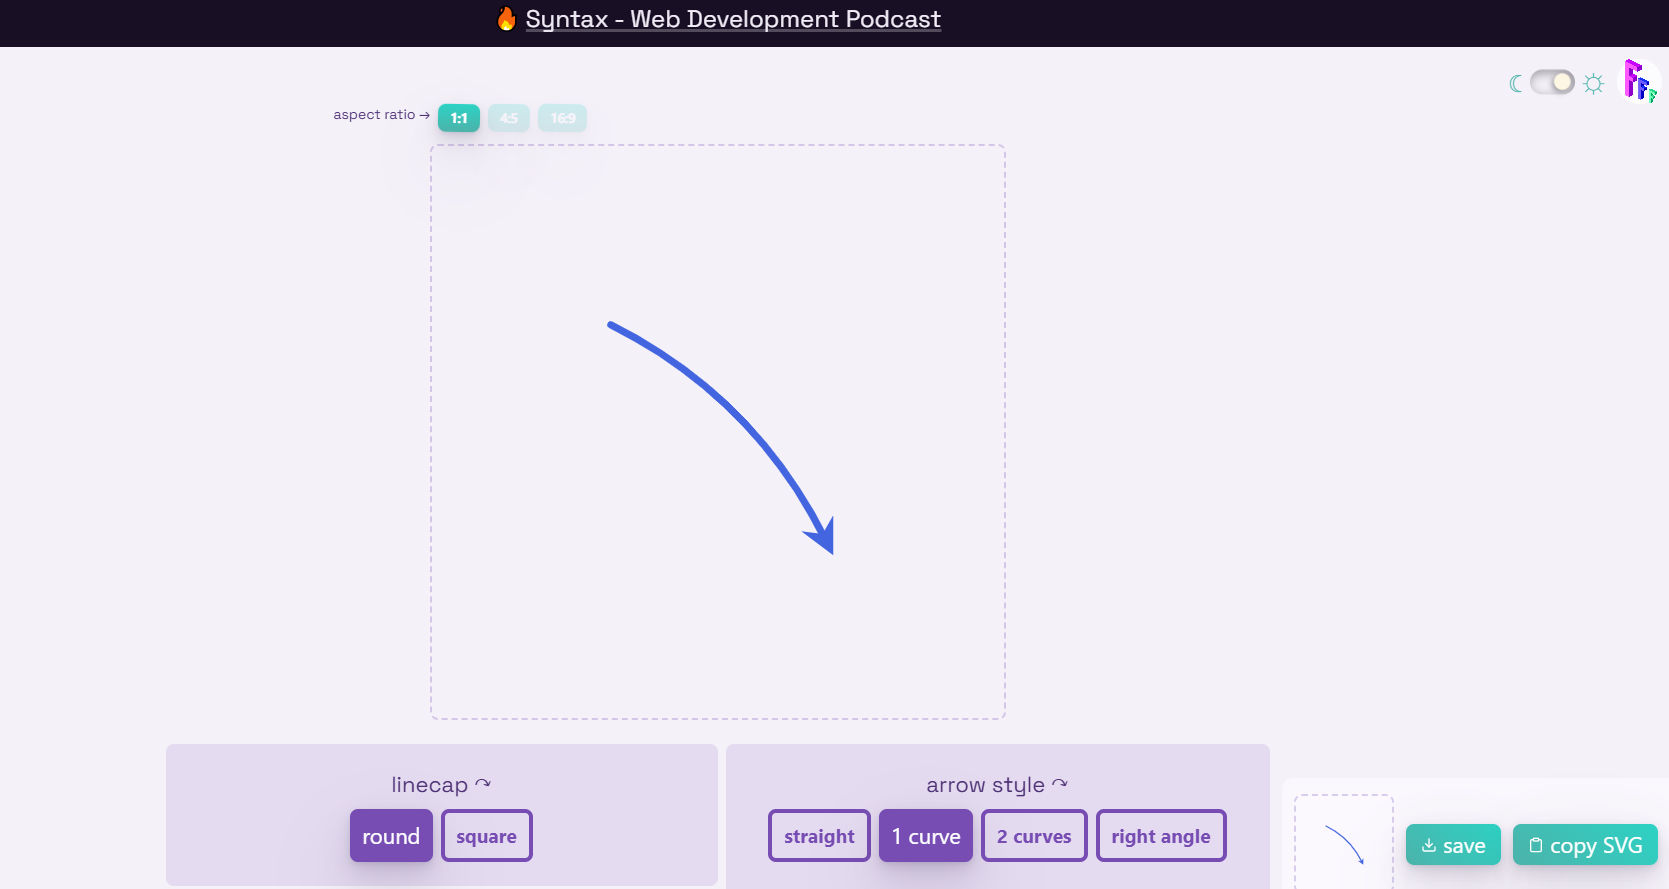The height and width of the screenshot is (889, 1669).
Task: Save the arrow with the save button
Action: [1453, 845]
